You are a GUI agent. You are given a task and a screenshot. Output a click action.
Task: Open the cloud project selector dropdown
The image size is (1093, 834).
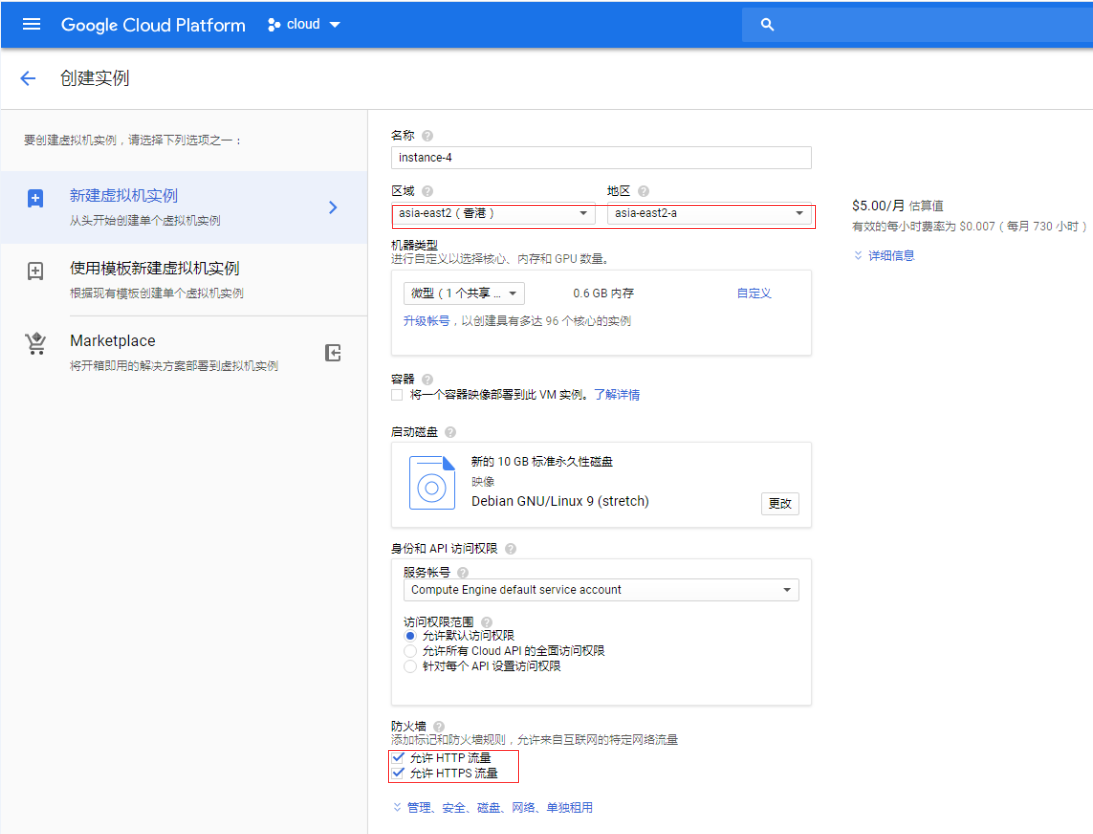[x=304, y=24]
